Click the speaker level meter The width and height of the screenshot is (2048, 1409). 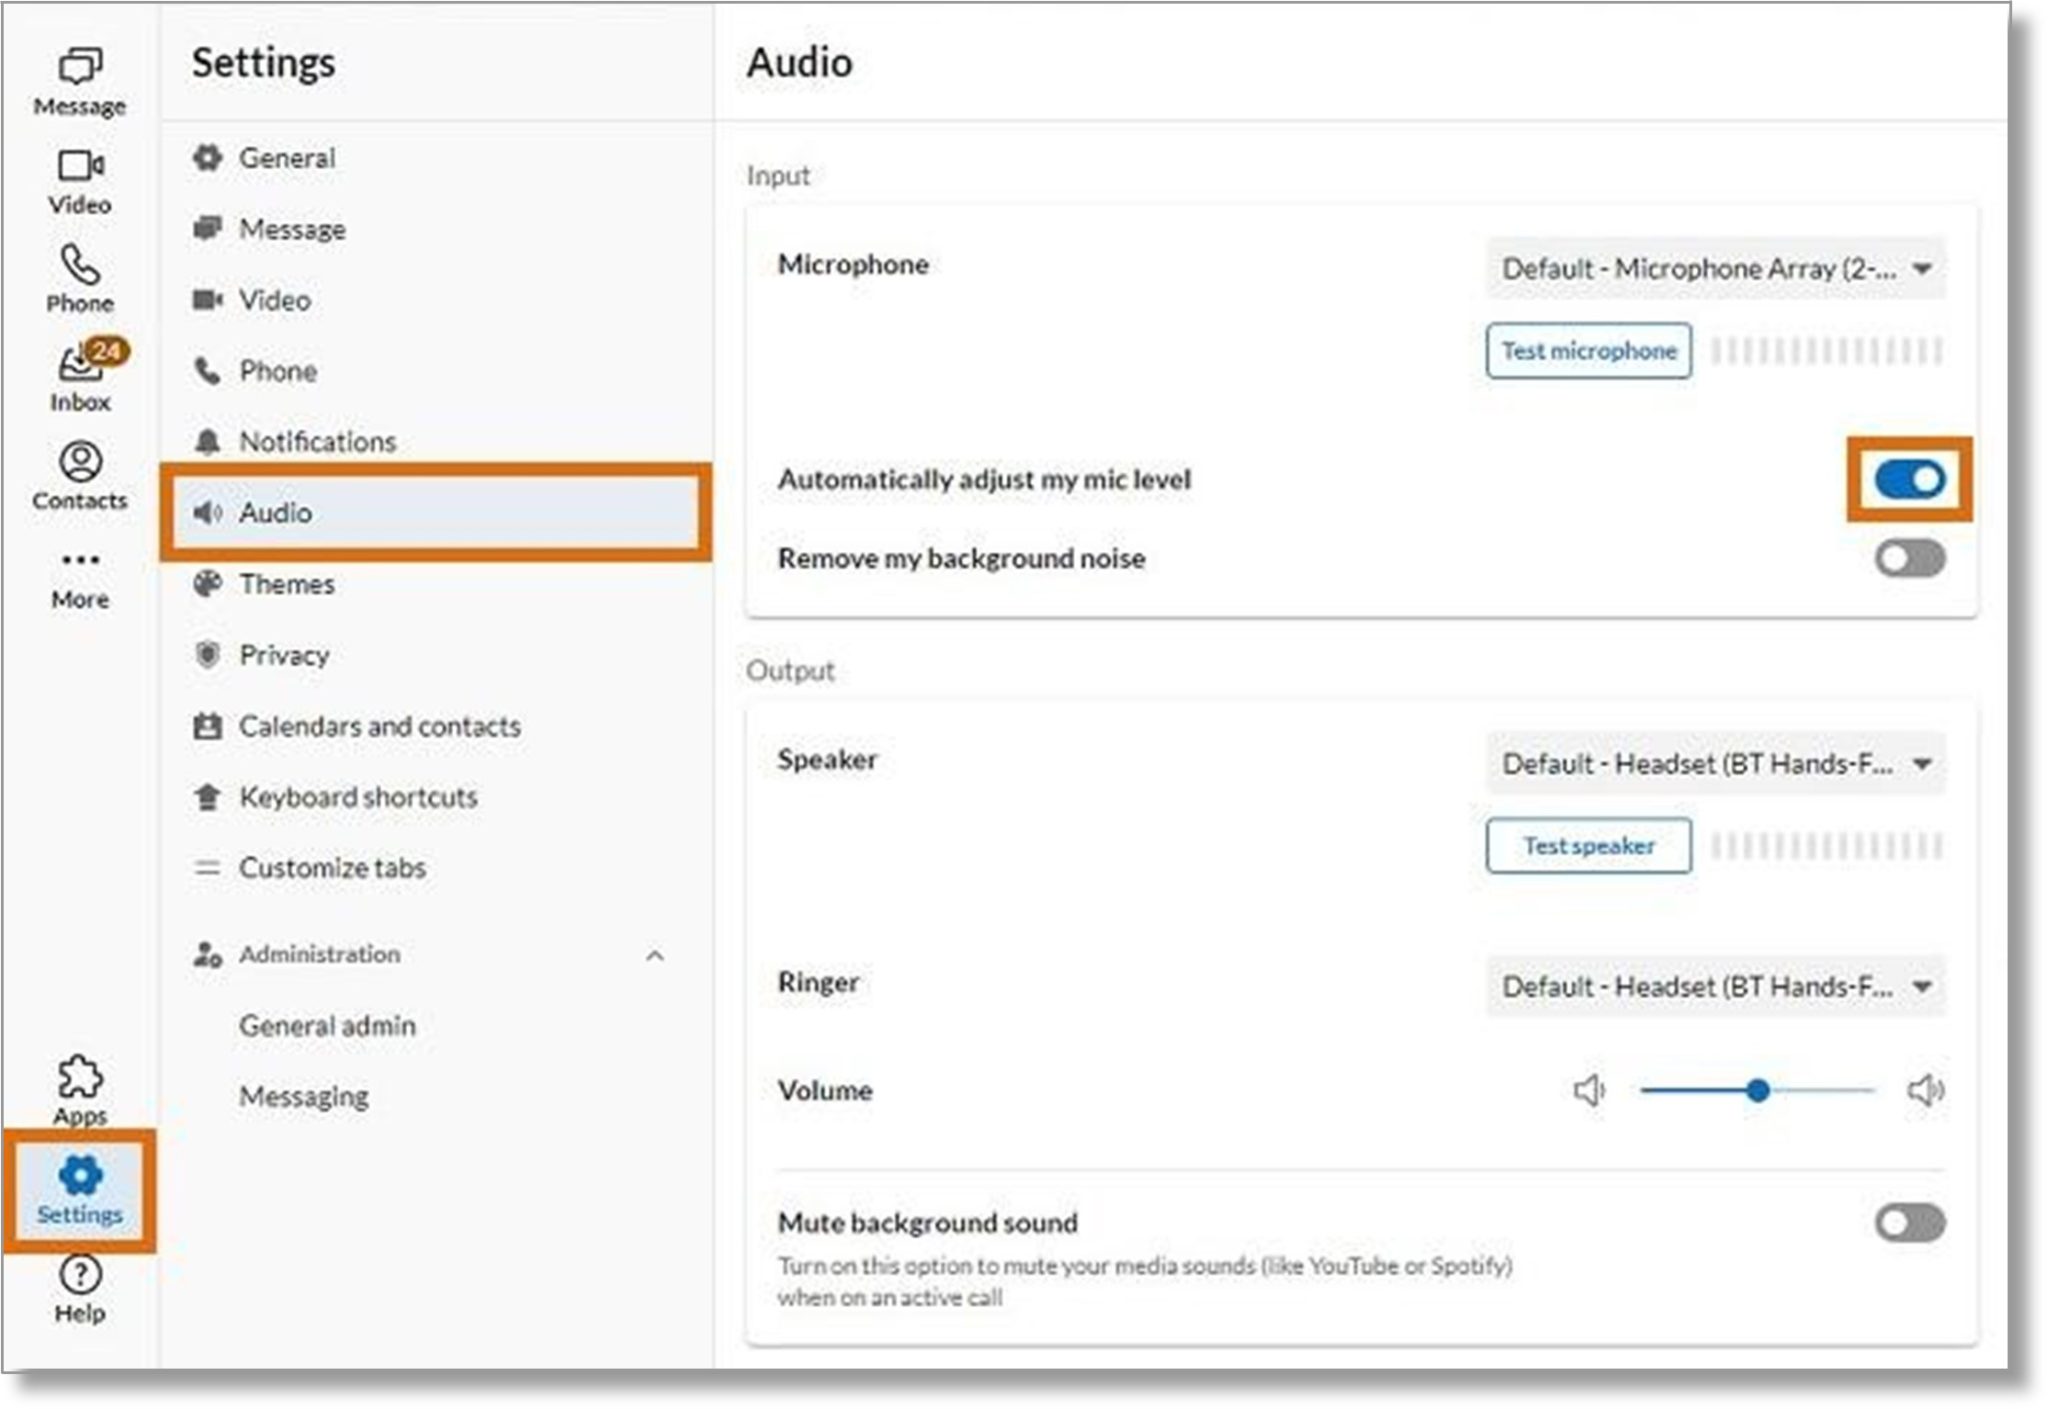click(x=1826, y=846)
